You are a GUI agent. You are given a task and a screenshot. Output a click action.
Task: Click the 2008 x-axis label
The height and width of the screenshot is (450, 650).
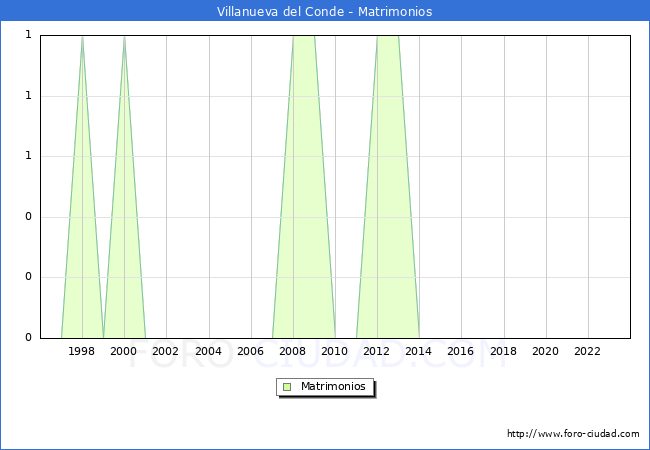(293, 351)
